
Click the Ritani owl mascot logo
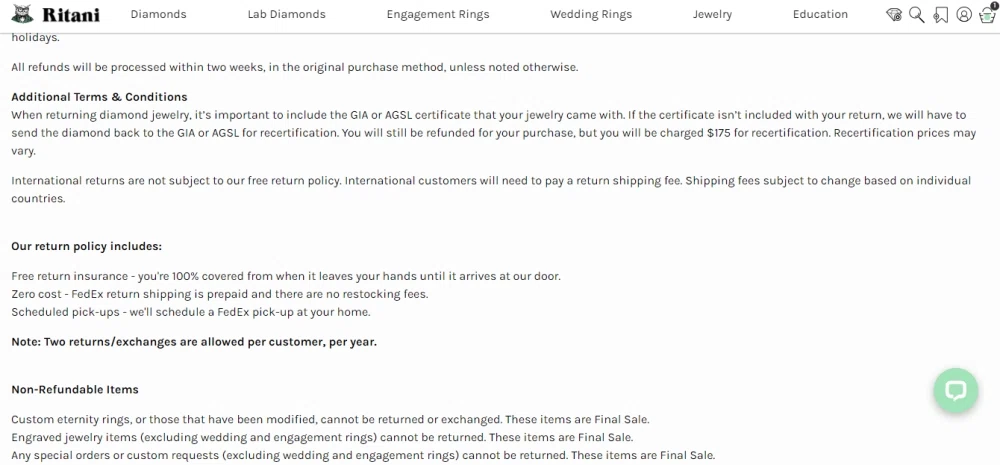click(23, 15)
